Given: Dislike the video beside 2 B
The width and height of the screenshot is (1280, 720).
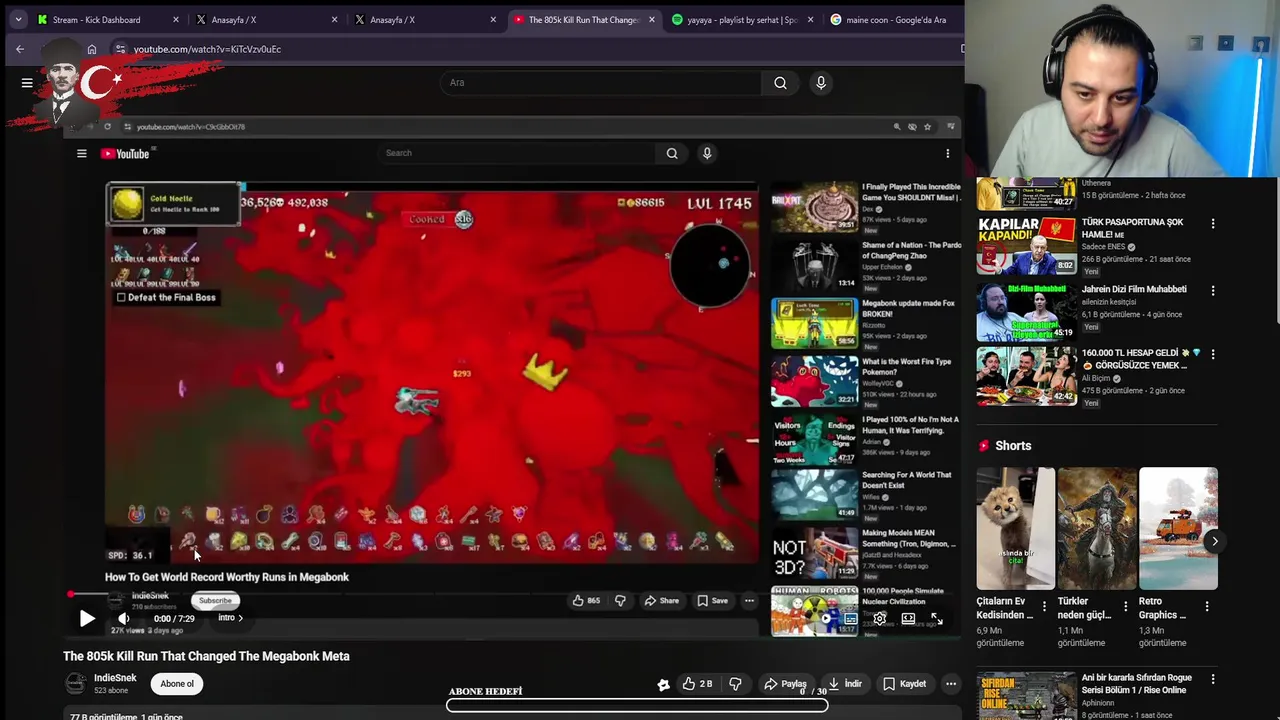Looking at the screenshot, I should point(736,684).
